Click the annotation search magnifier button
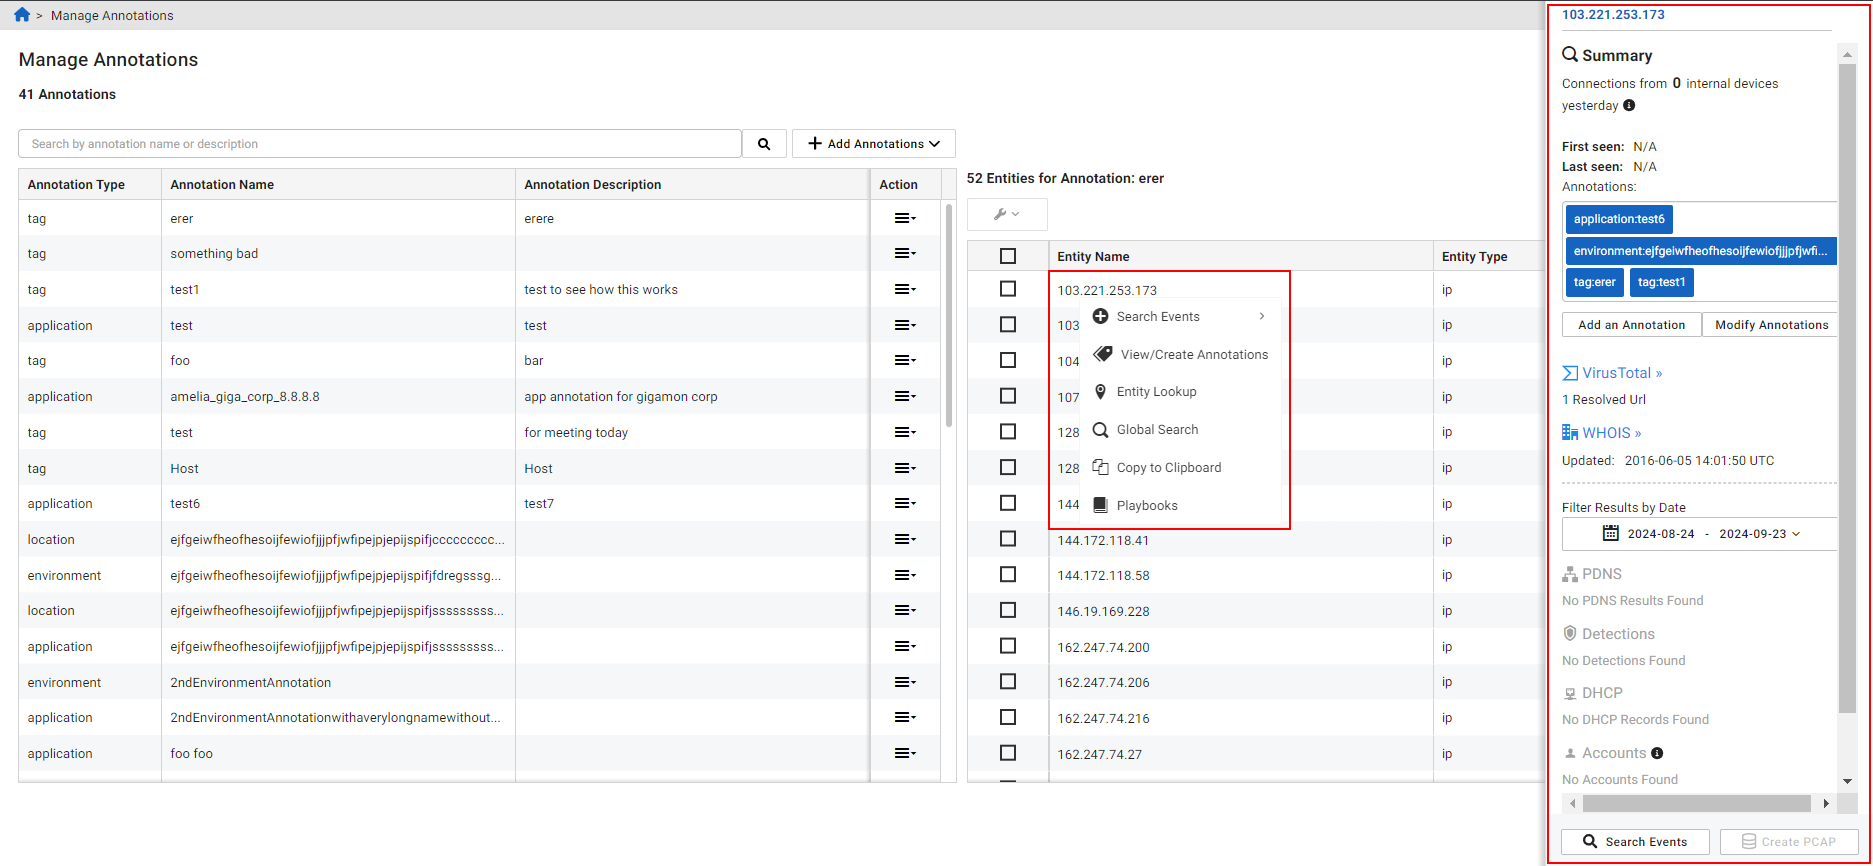 pyautogui.click(x=764, y=144)
